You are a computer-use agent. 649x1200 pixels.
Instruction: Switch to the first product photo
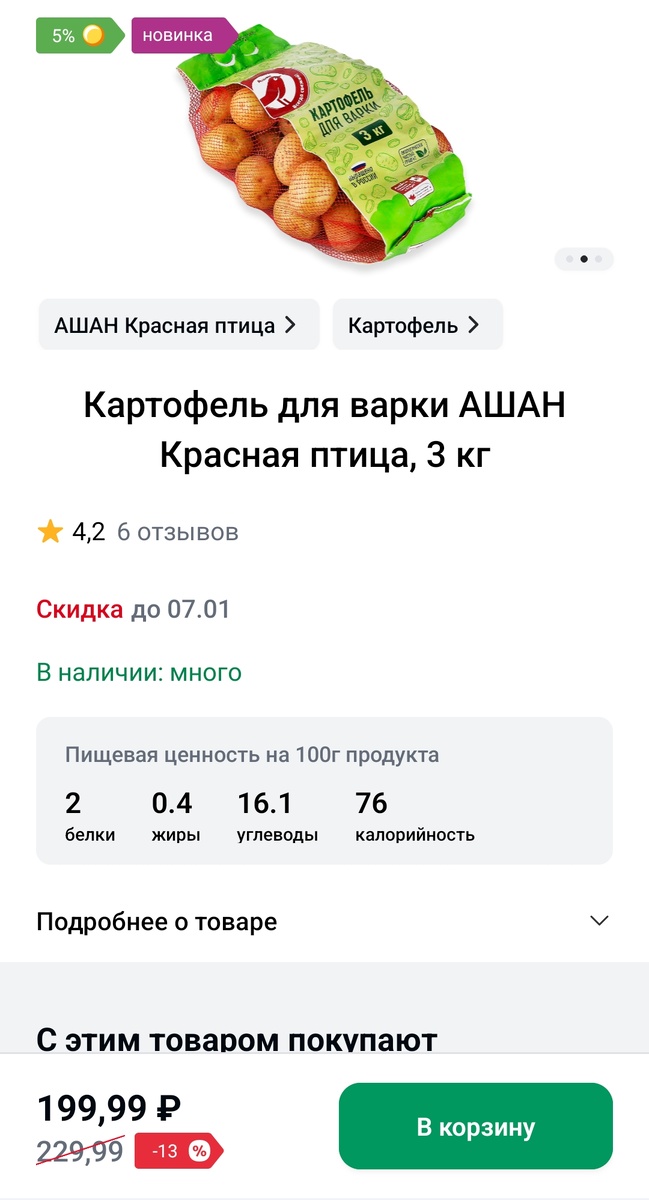[x=570, y=259]
